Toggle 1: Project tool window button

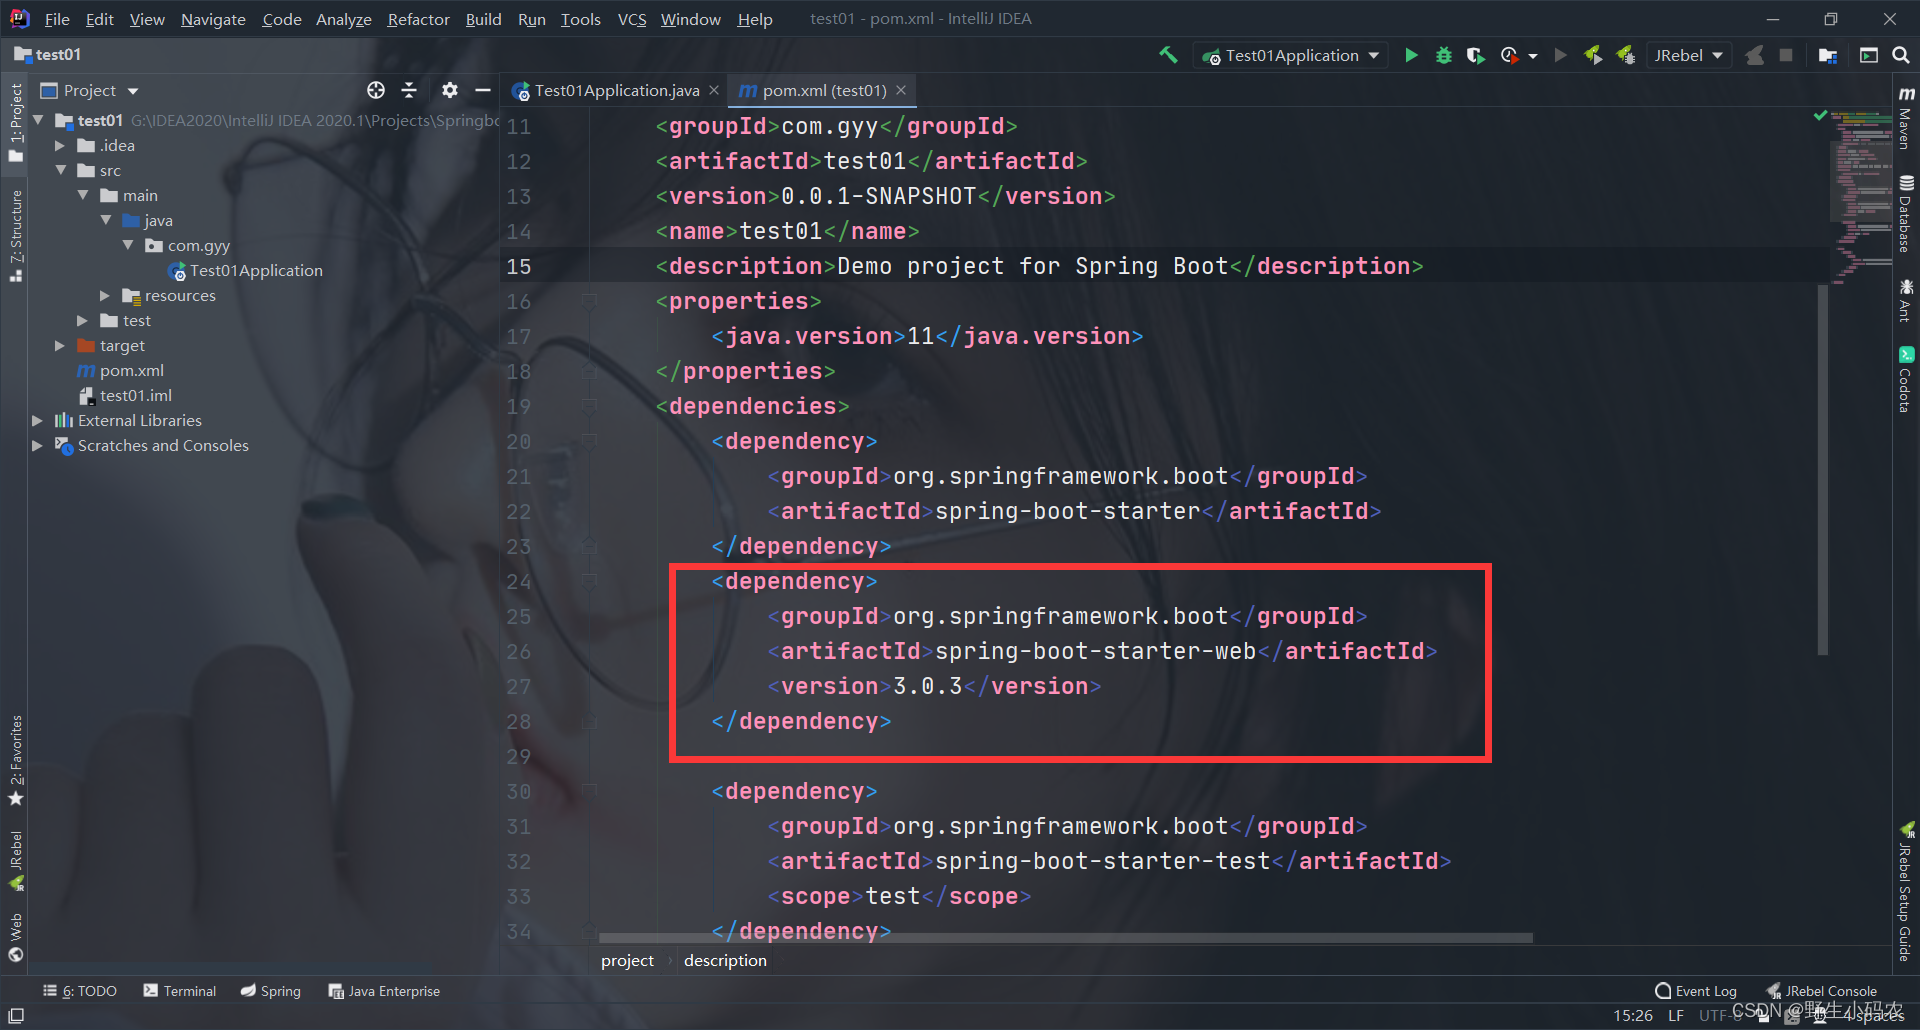pos(16,123)
